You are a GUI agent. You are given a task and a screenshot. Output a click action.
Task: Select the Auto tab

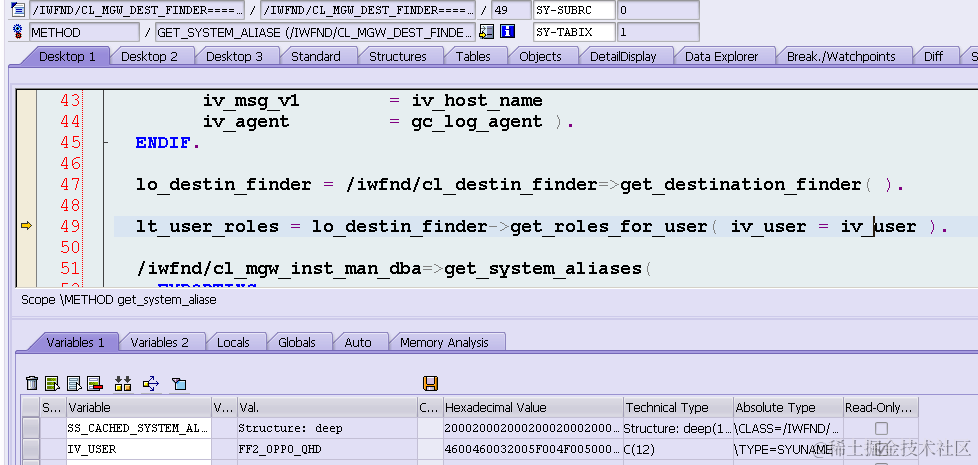point(357,342)
